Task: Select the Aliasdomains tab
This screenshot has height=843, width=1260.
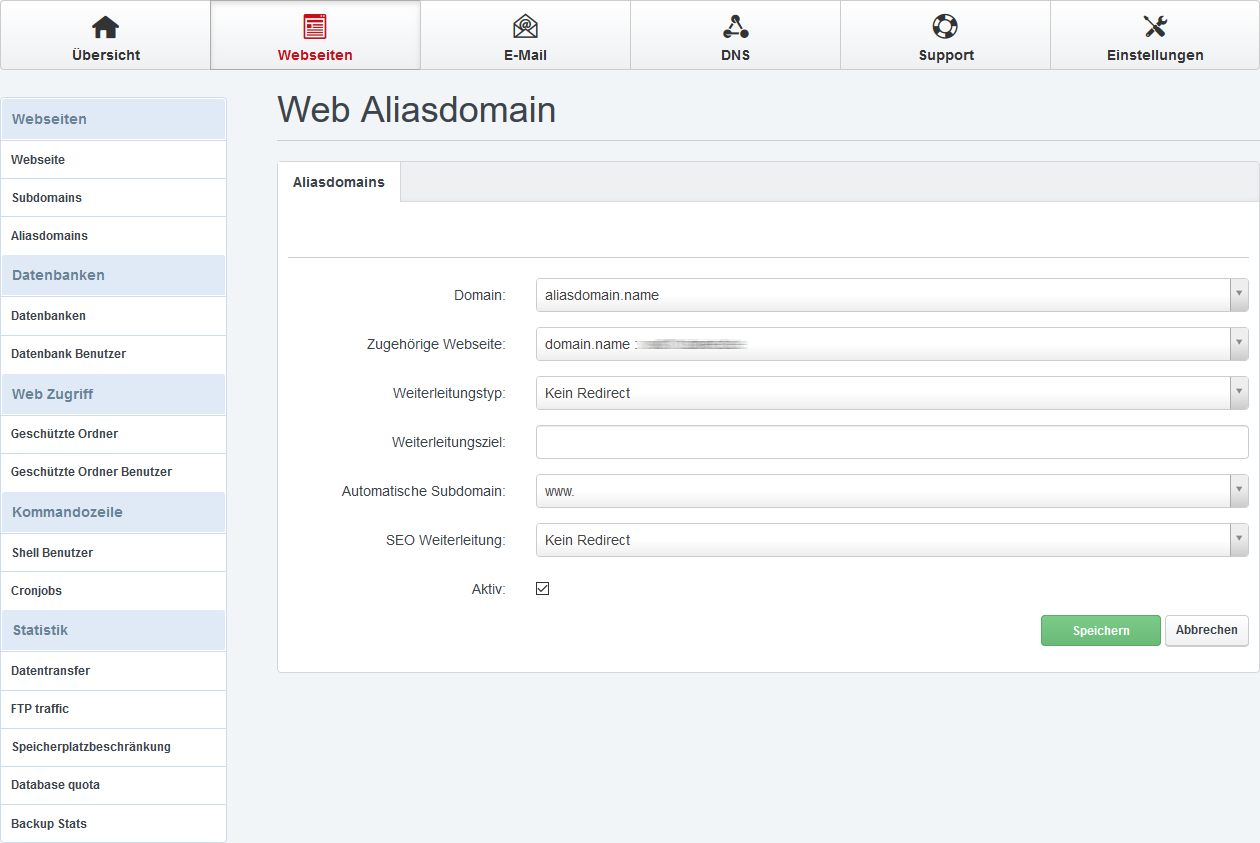Action: [338, 182]
